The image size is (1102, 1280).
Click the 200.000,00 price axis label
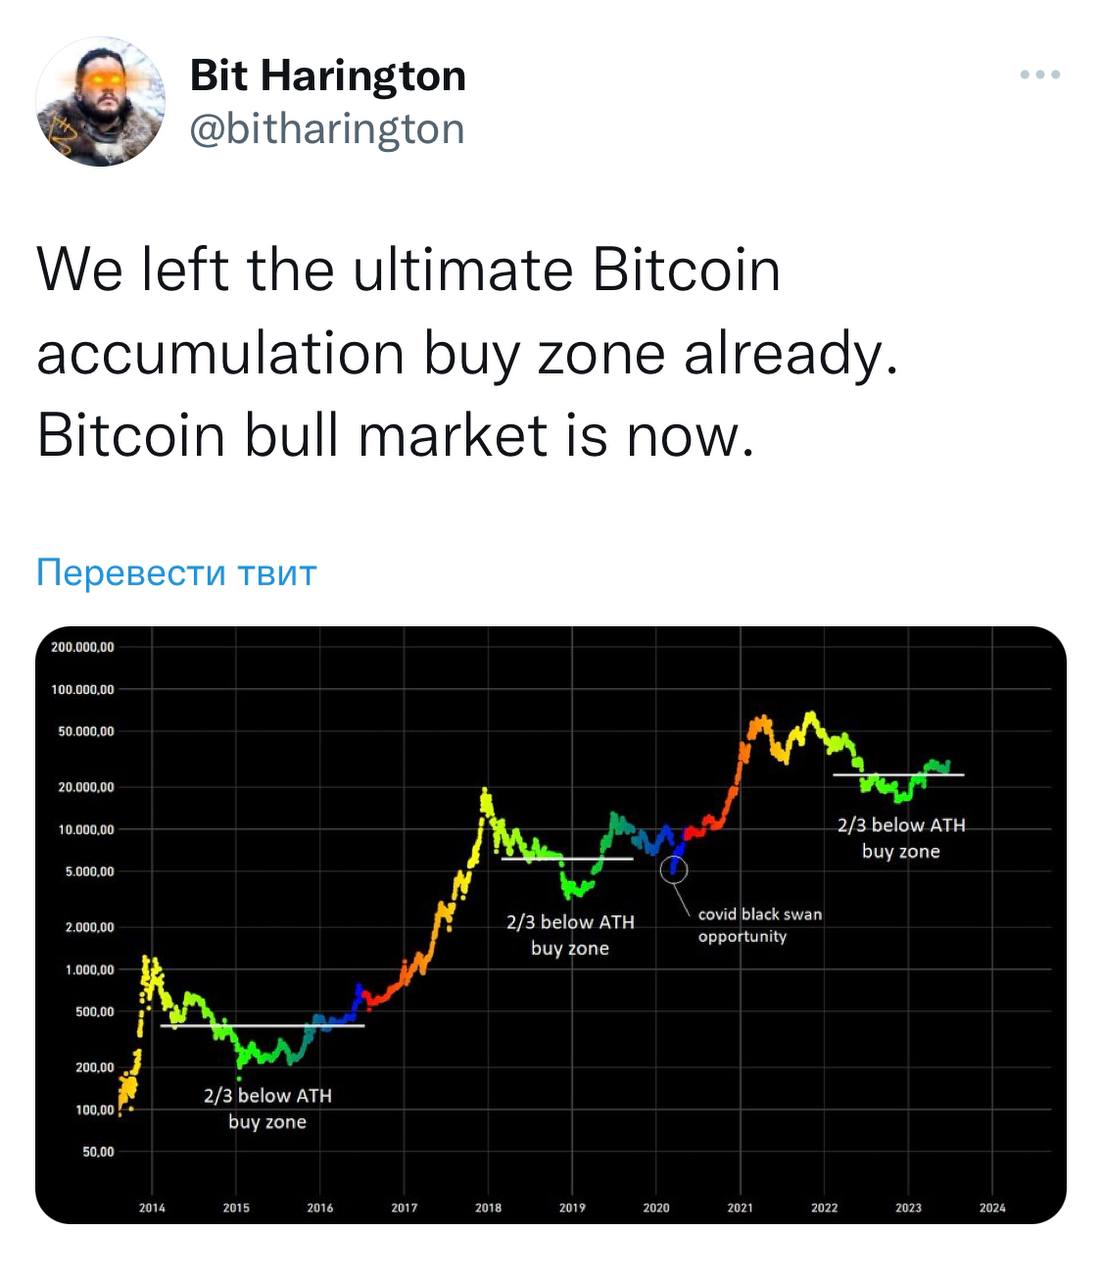83,648
